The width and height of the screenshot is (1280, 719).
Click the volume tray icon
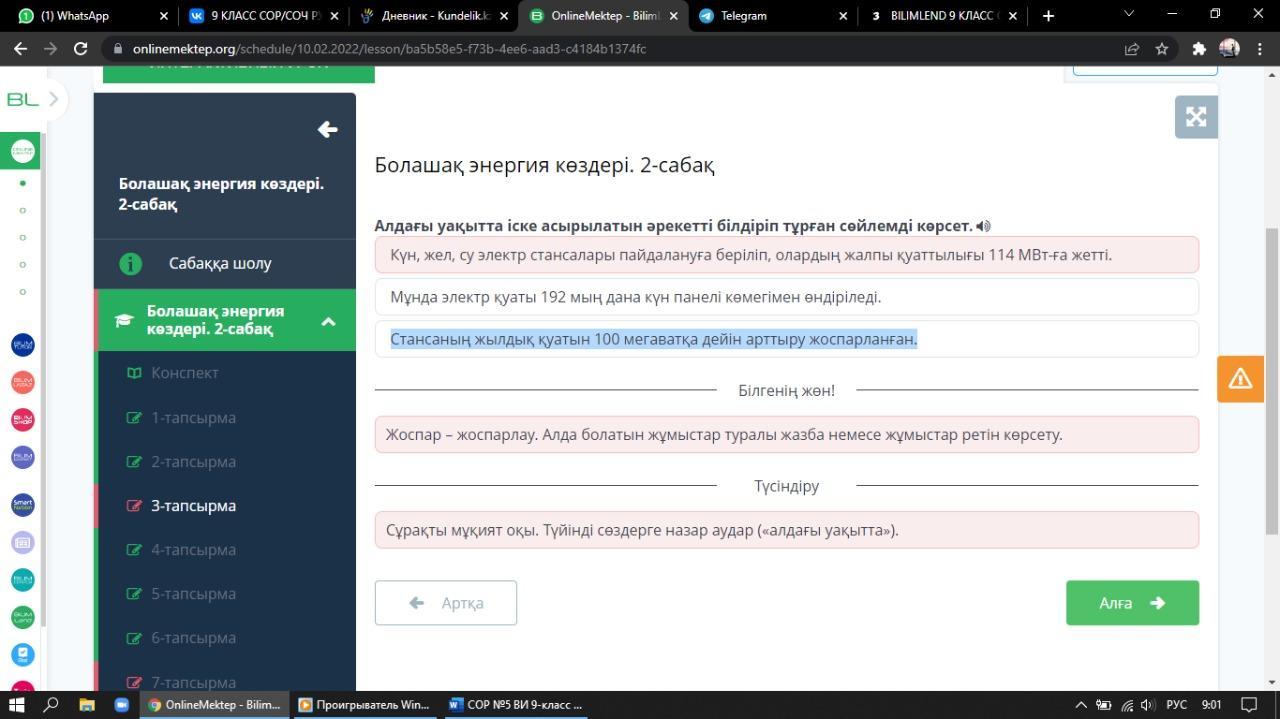1148,705
